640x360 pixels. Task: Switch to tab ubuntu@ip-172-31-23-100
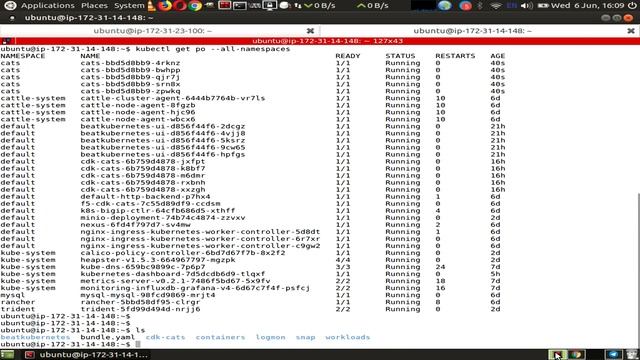click(153, 31)
